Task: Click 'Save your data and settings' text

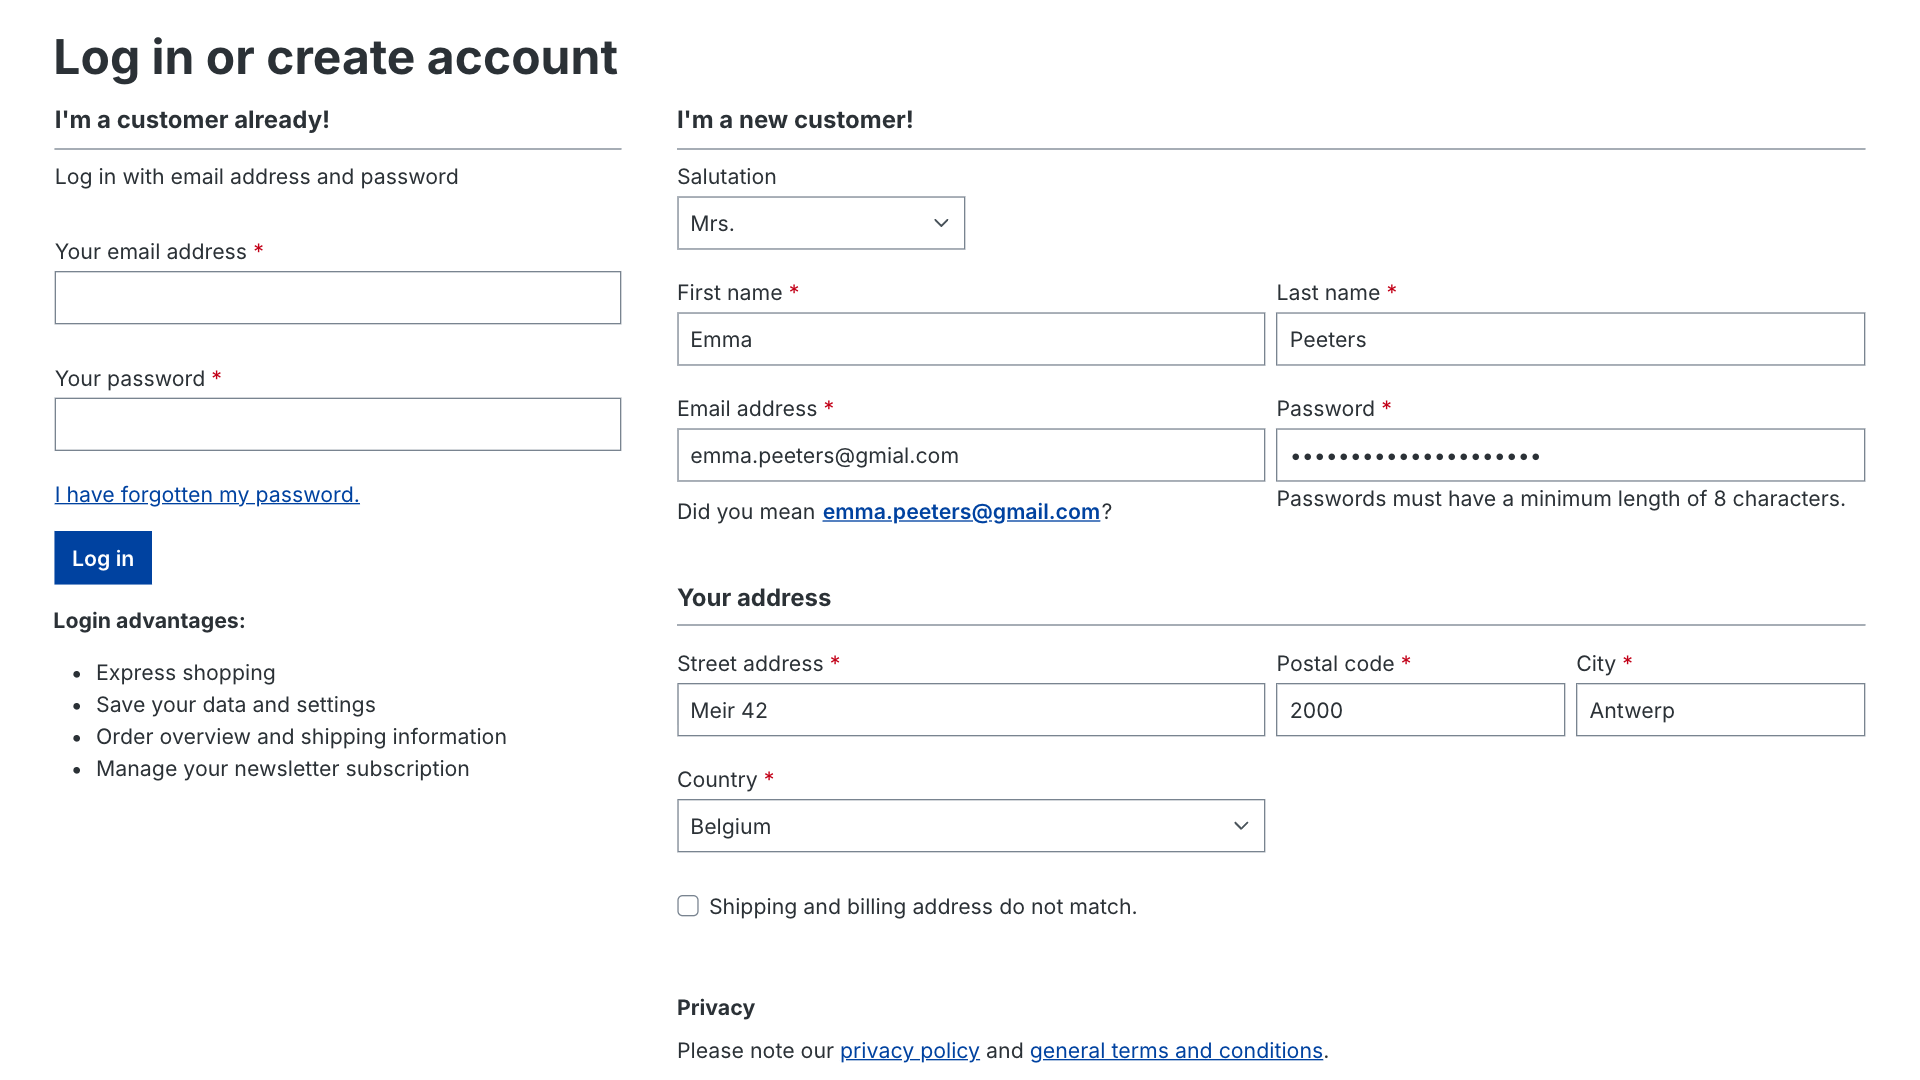Action: pyautogui.click(x=235, y=704)
